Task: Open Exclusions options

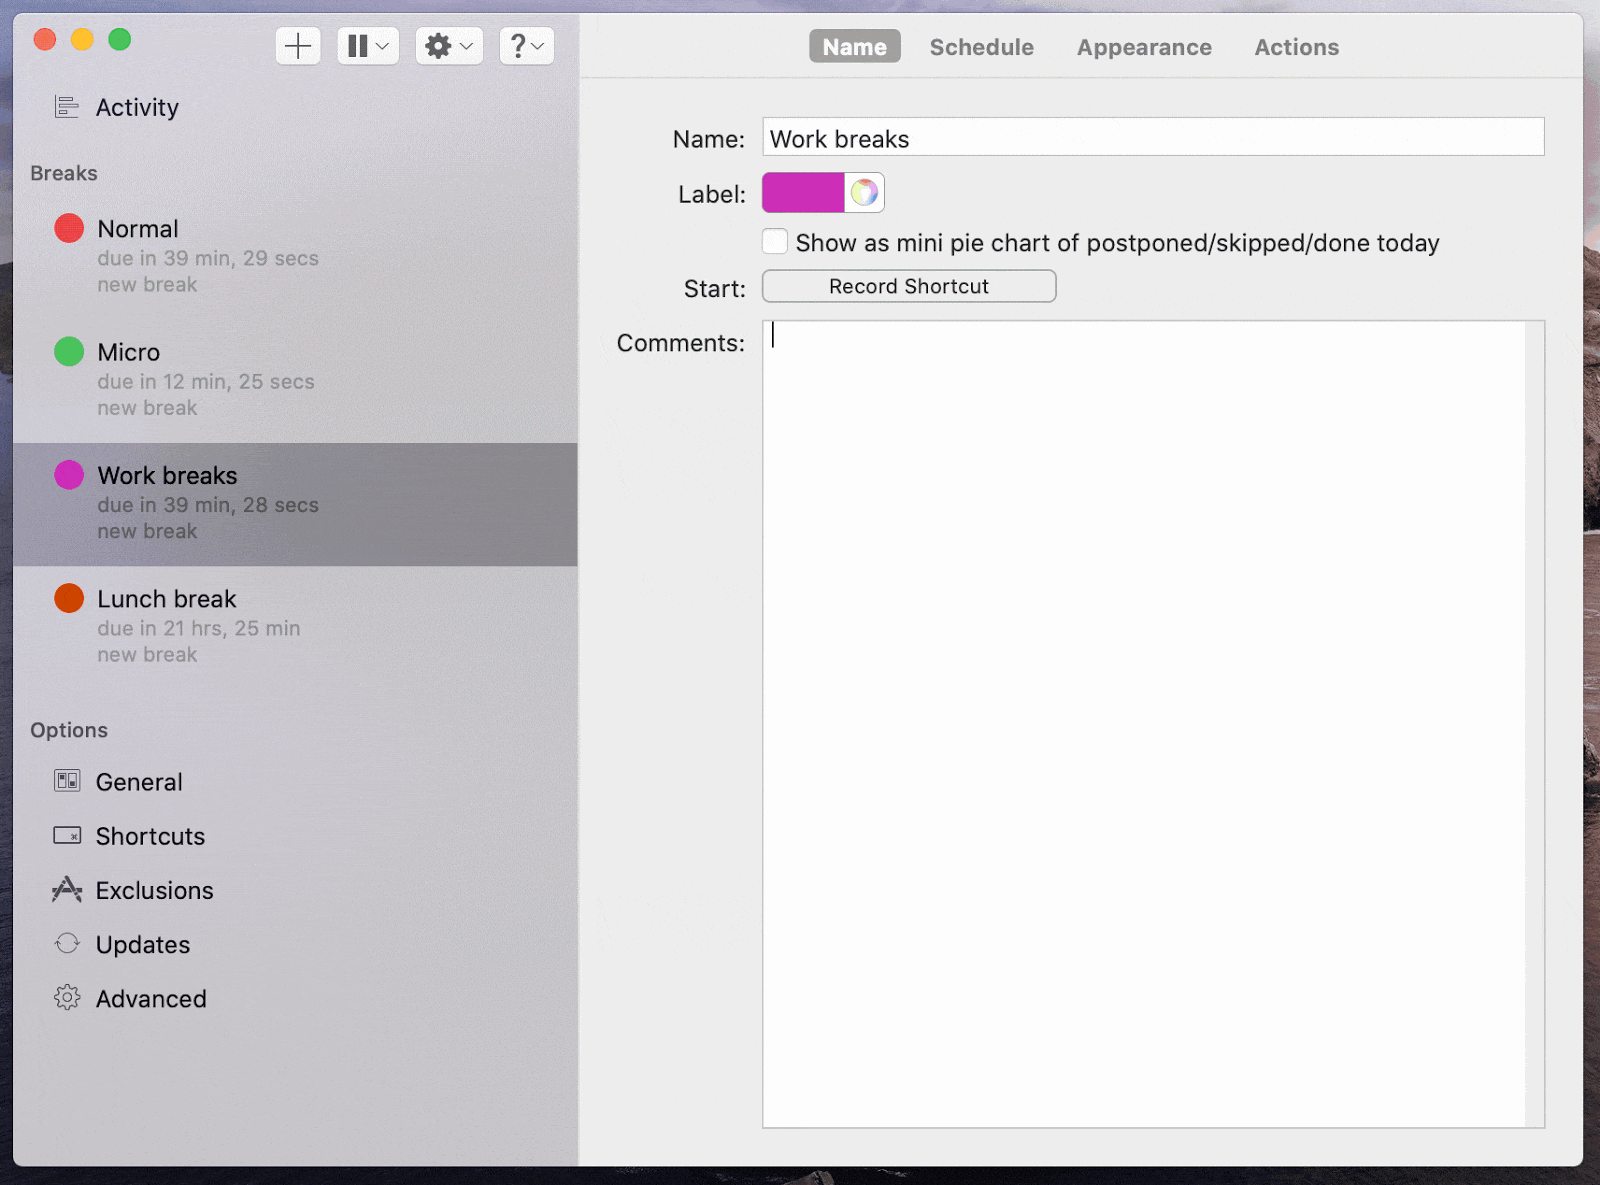Action: click(x=155, y=890)
